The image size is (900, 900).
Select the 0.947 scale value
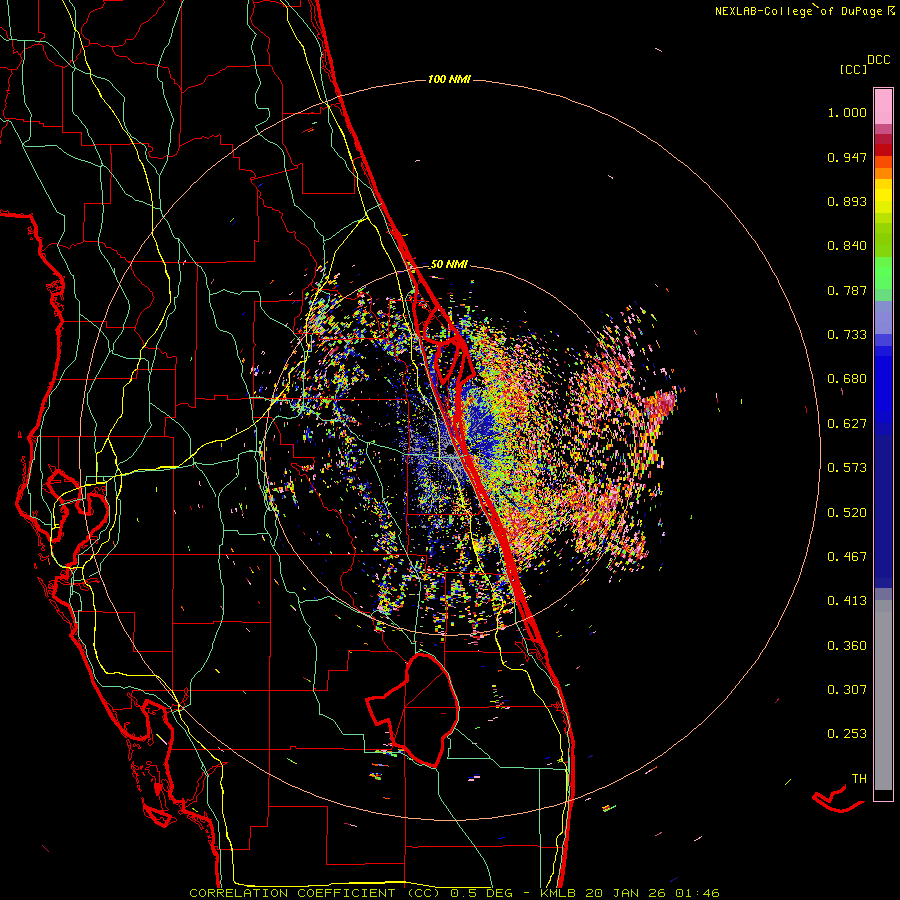(847, 157)
